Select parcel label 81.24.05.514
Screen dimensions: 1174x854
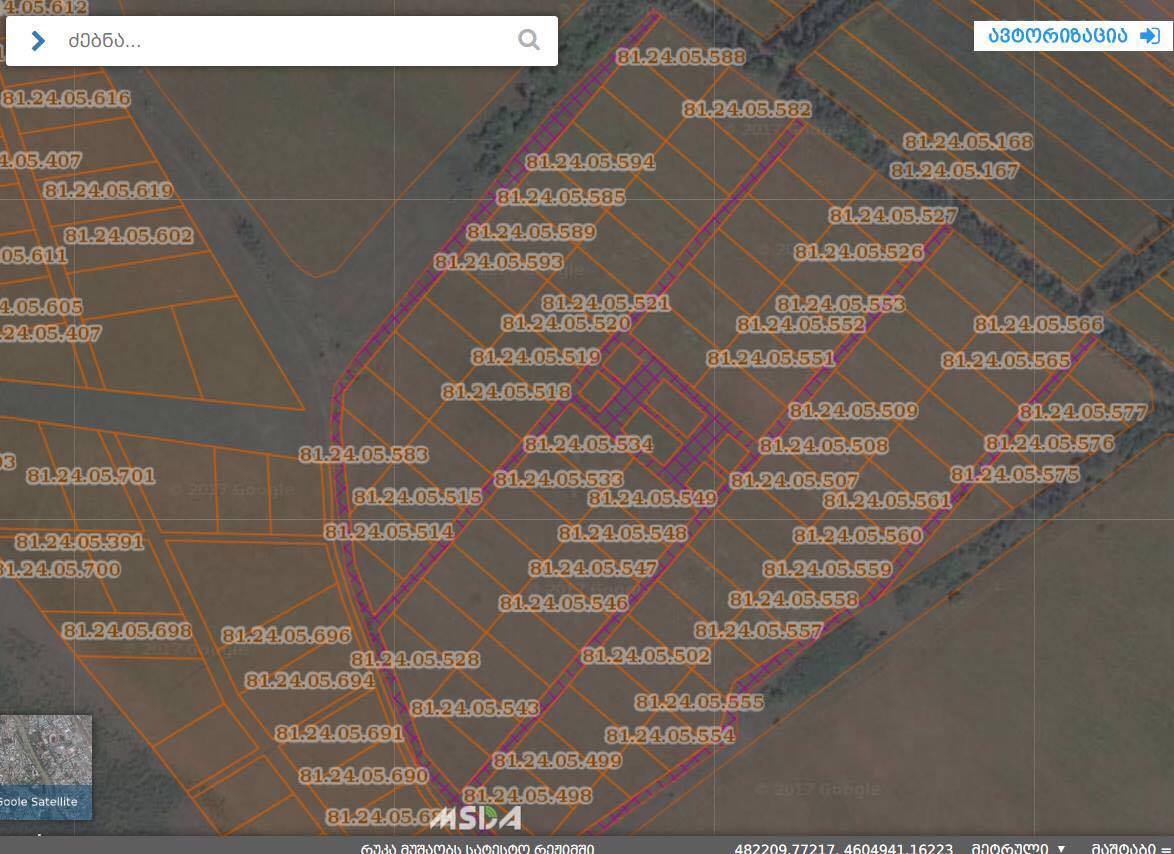coord(389,531)
